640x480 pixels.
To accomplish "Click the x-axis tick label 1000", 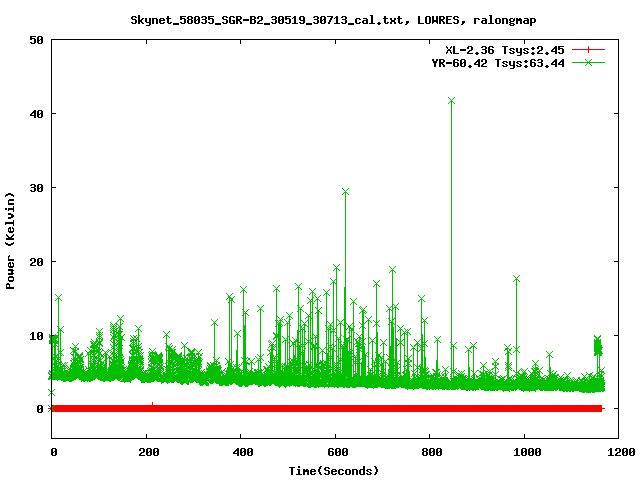I will tap(527, 452).
